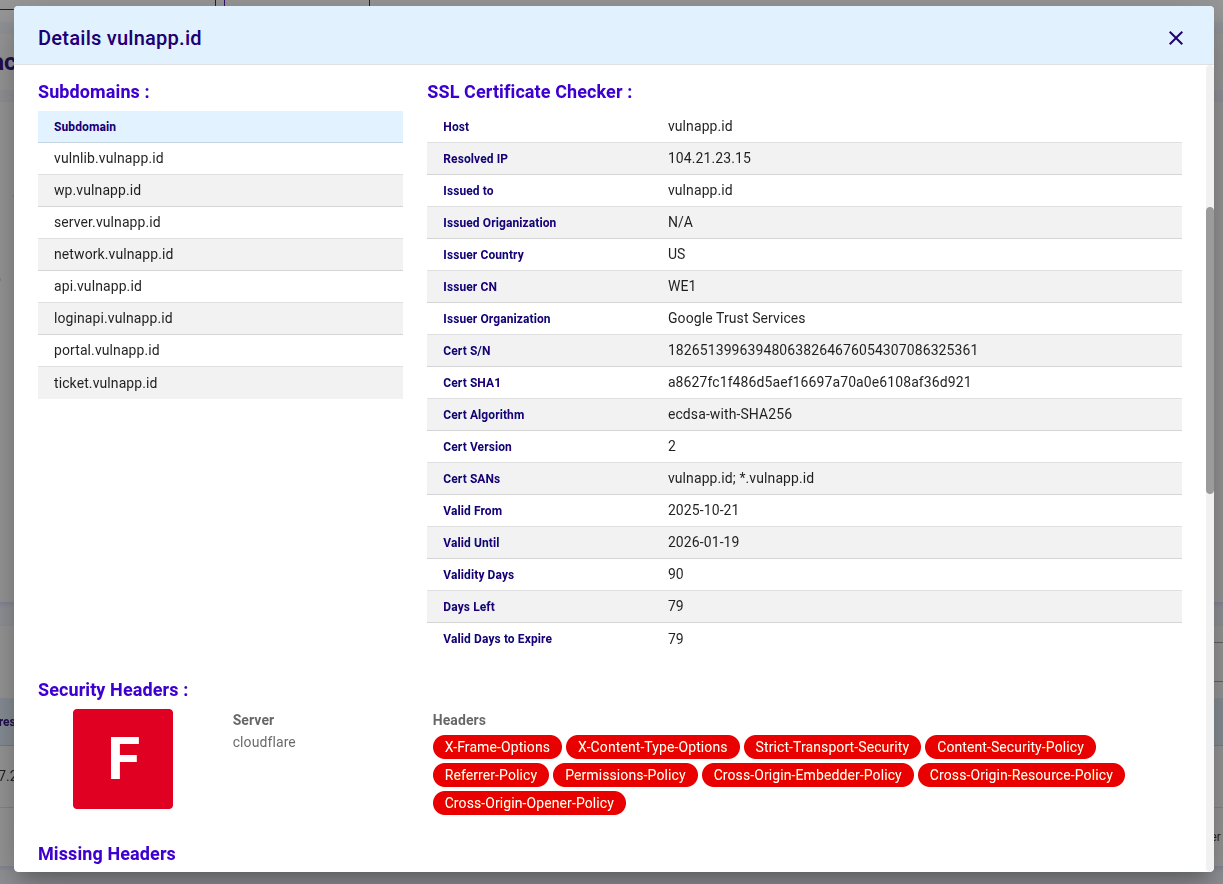Click the Referrer-Policy header badge

[490, 775]
